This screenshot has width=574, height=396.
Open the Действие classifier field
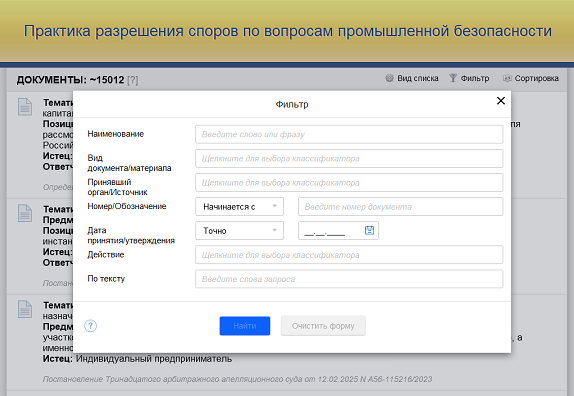[349, 255]
